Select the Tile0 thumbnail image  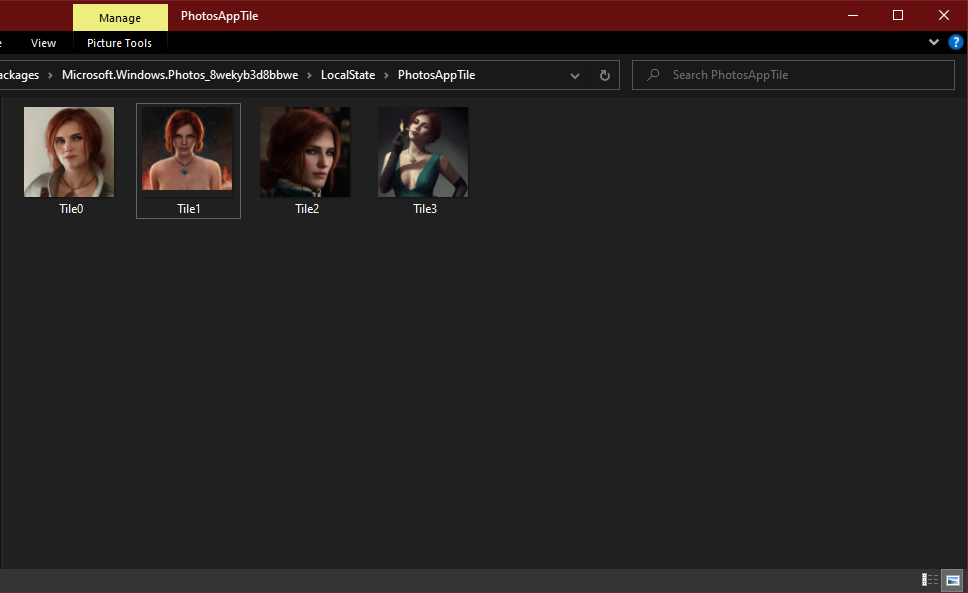pyautogui.click(x=69, y=152)
